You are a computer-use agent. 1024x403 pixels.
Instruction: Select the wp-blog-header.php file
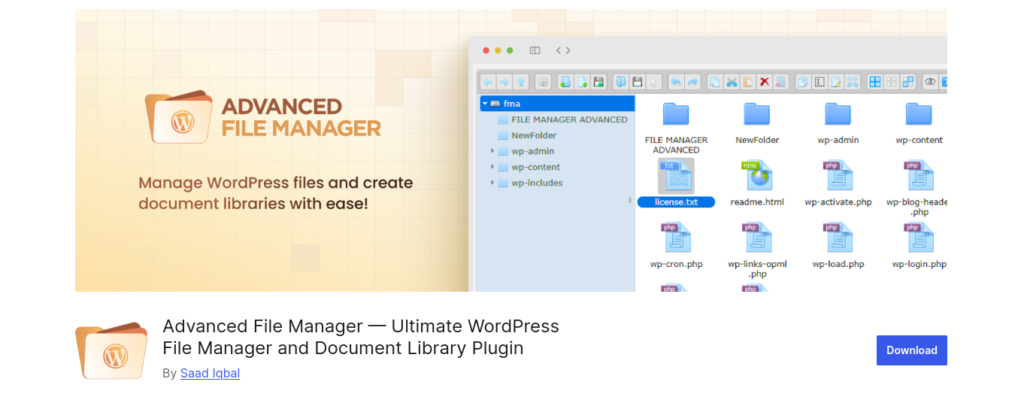[x=918, y=188]
